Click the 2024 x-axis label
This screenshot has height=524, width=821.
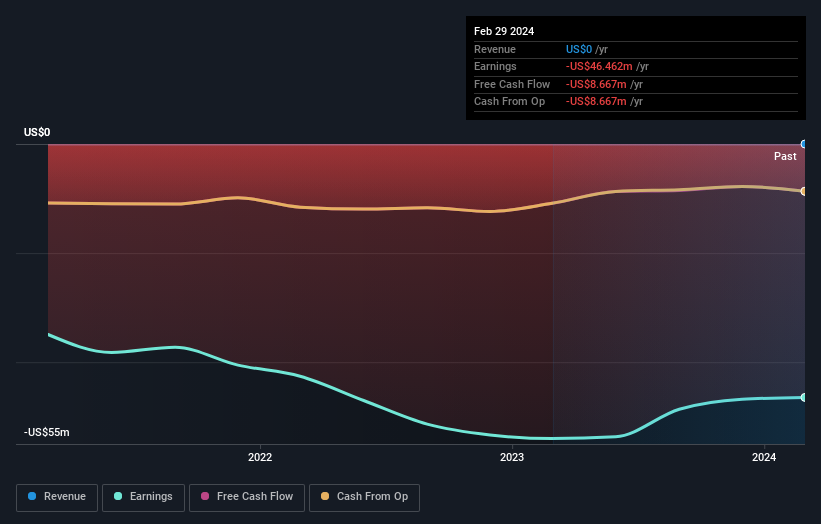click(x=764, y=457)
